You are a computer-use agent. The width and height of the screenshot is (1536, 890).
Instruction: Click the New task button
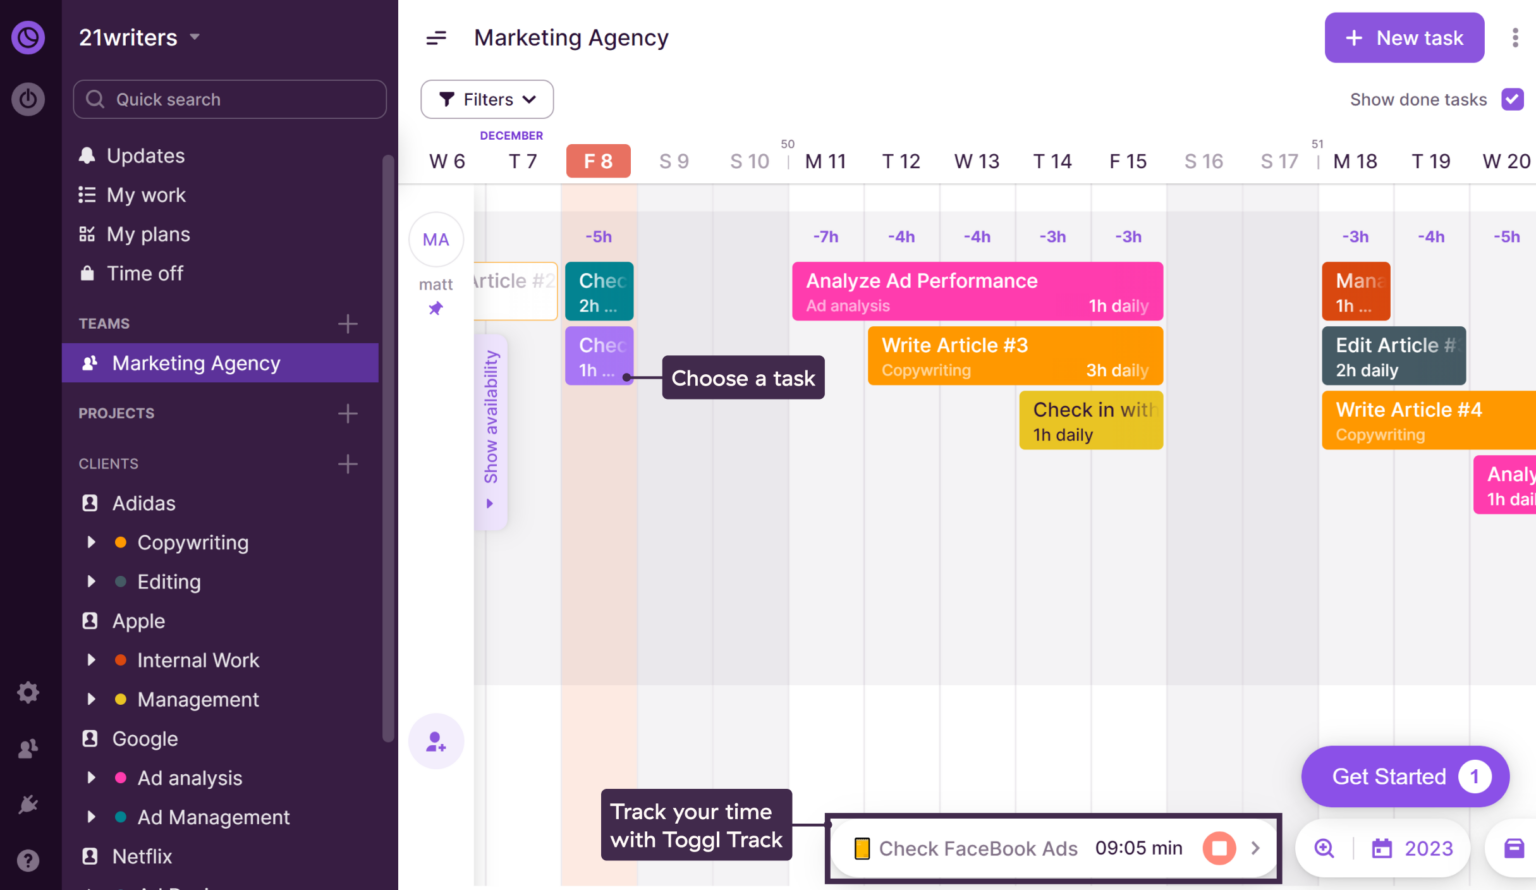pos(1404,37)
